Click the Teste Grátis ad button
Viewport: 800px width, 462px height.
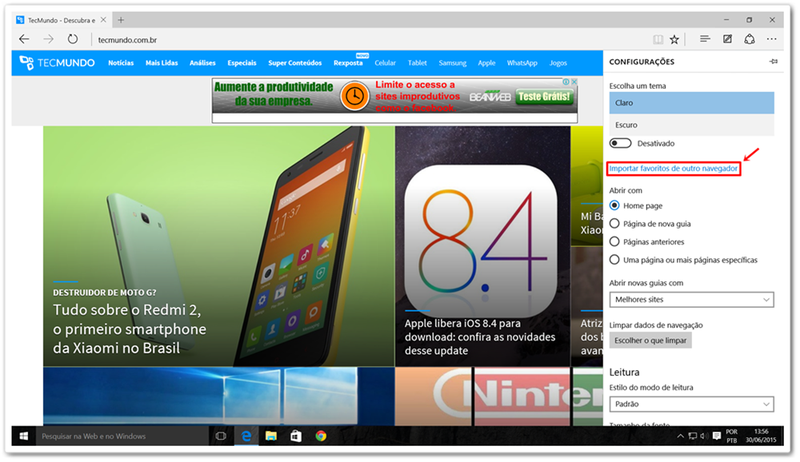544,96
